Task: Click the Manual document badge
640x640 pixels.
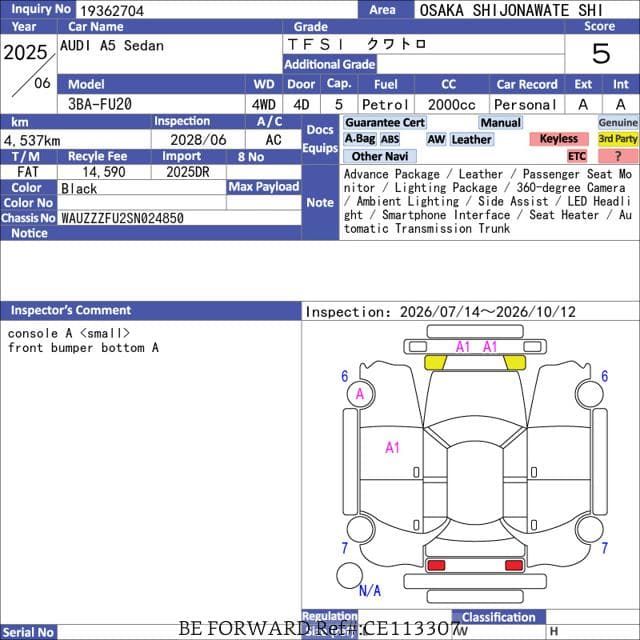Action: pos(500,122)
